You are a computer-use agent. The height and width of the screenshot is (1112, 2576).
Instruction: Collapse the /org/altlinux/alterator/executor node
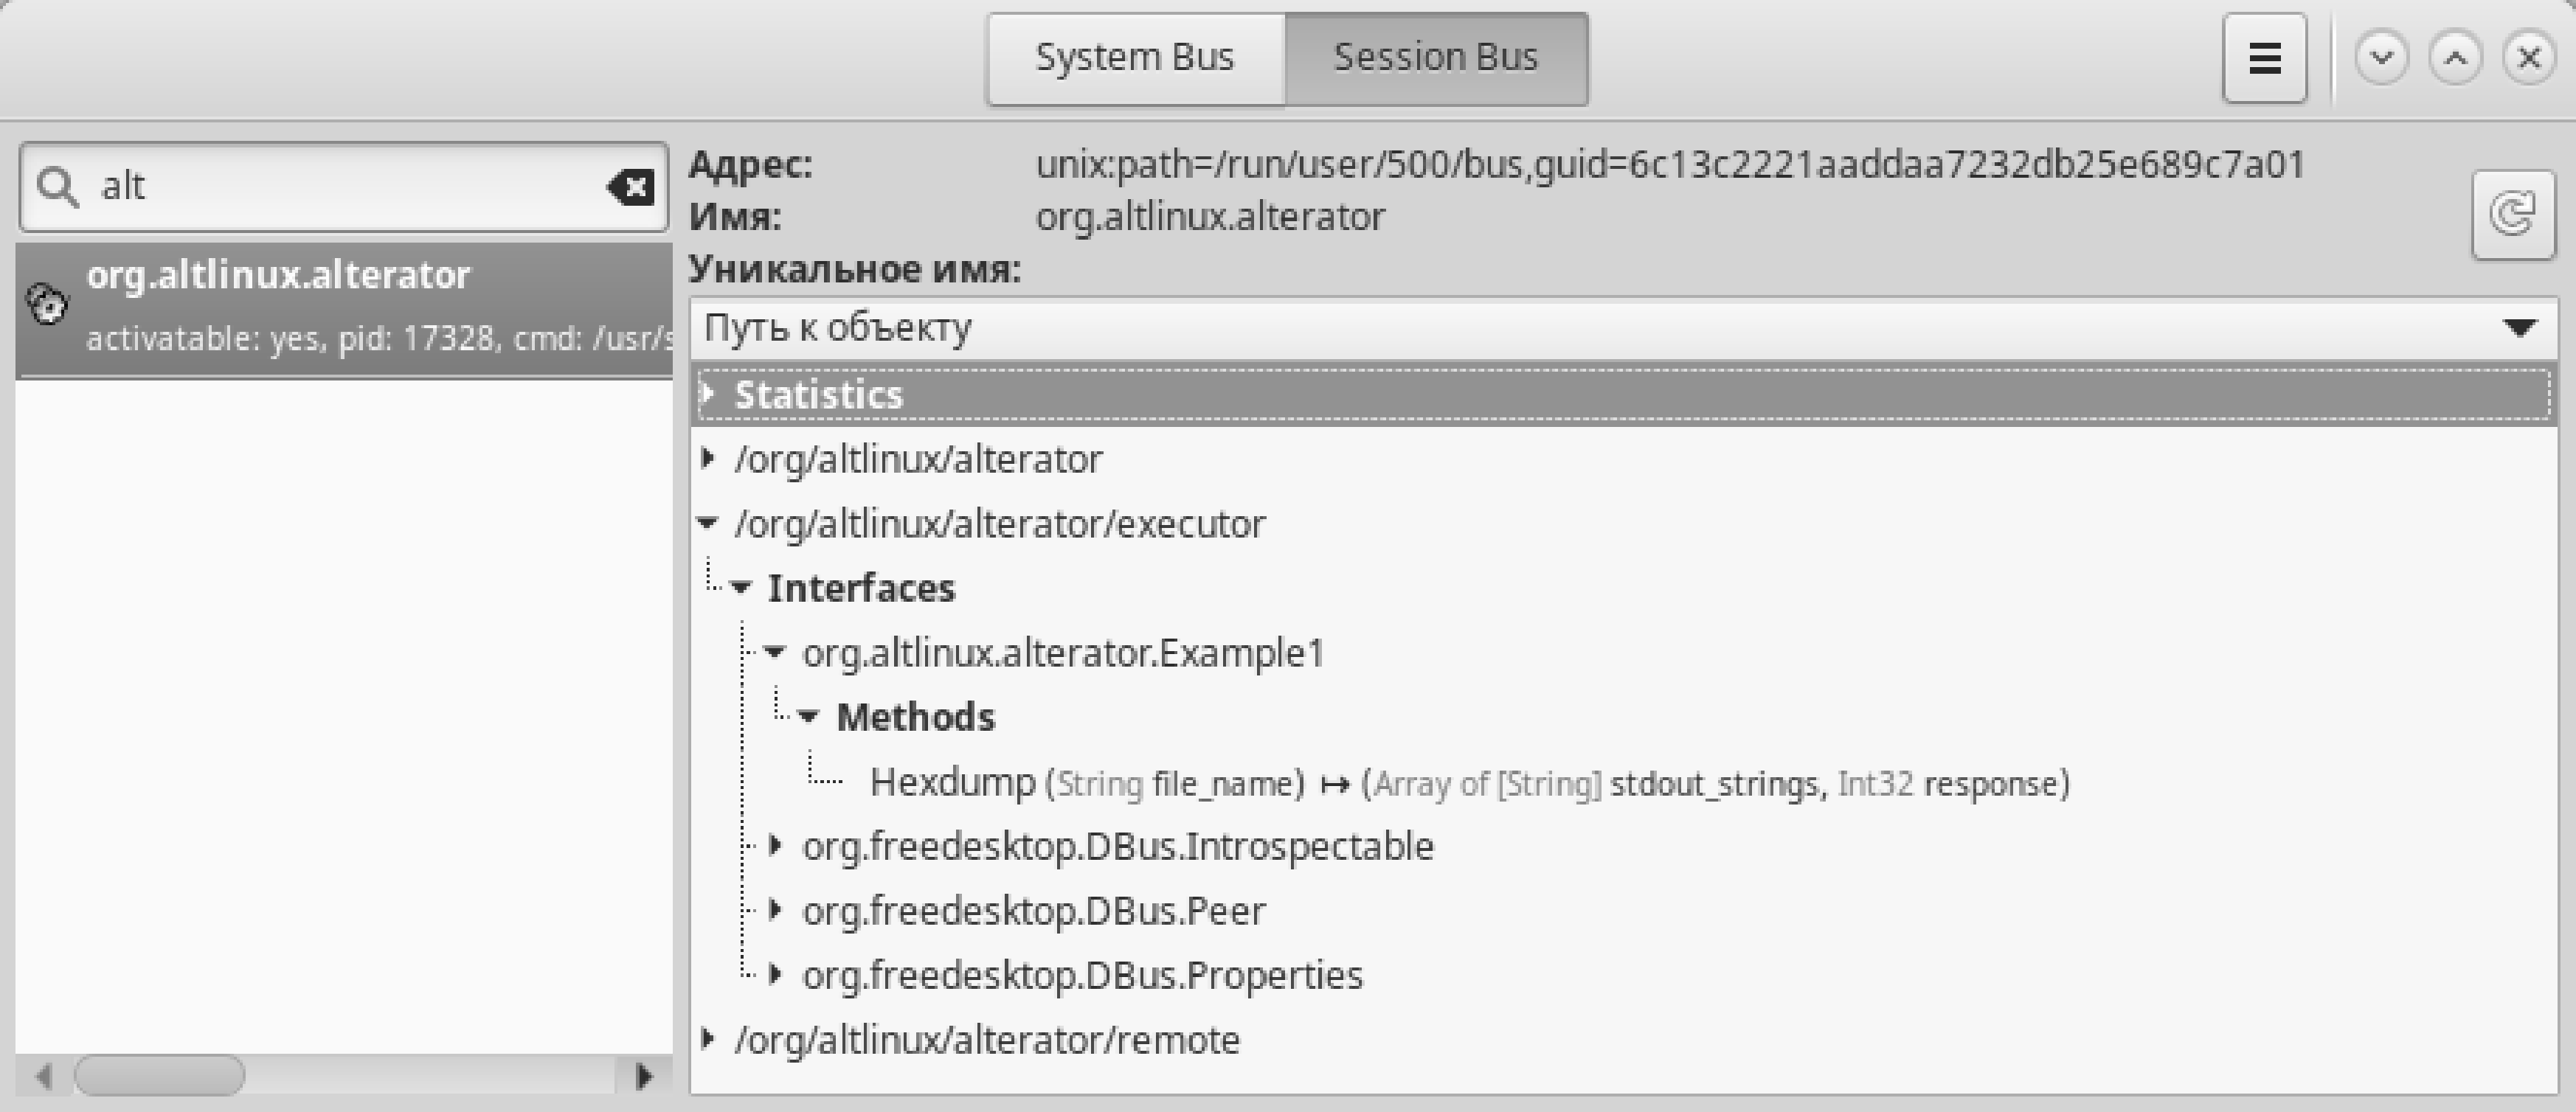click(x=708, y=523)
